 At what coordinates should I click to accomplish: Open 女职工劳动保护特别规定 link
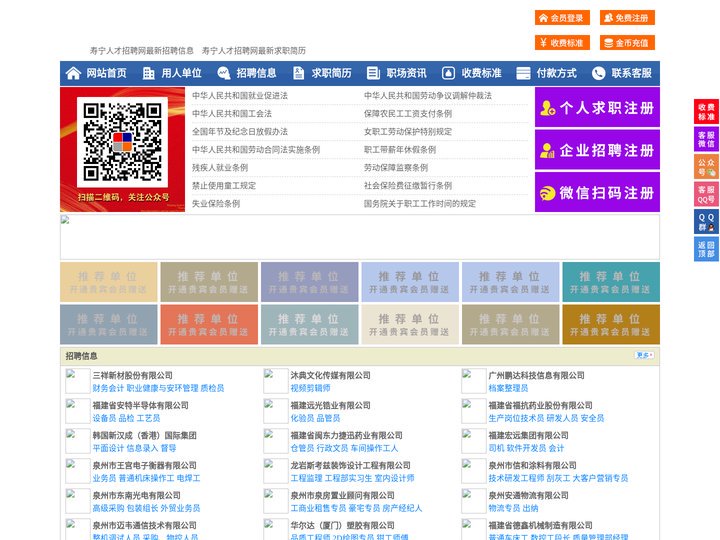pos(408,132)
